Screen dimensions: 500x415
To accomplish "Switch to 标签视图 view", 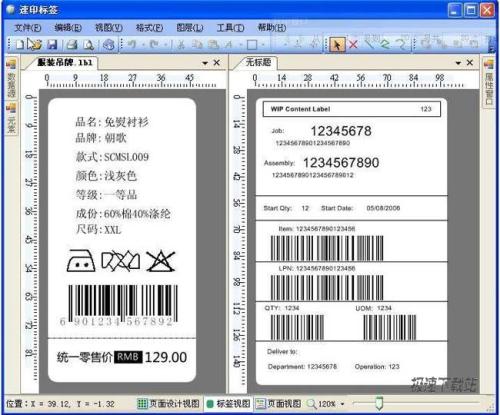I will (x=228, y=404).
